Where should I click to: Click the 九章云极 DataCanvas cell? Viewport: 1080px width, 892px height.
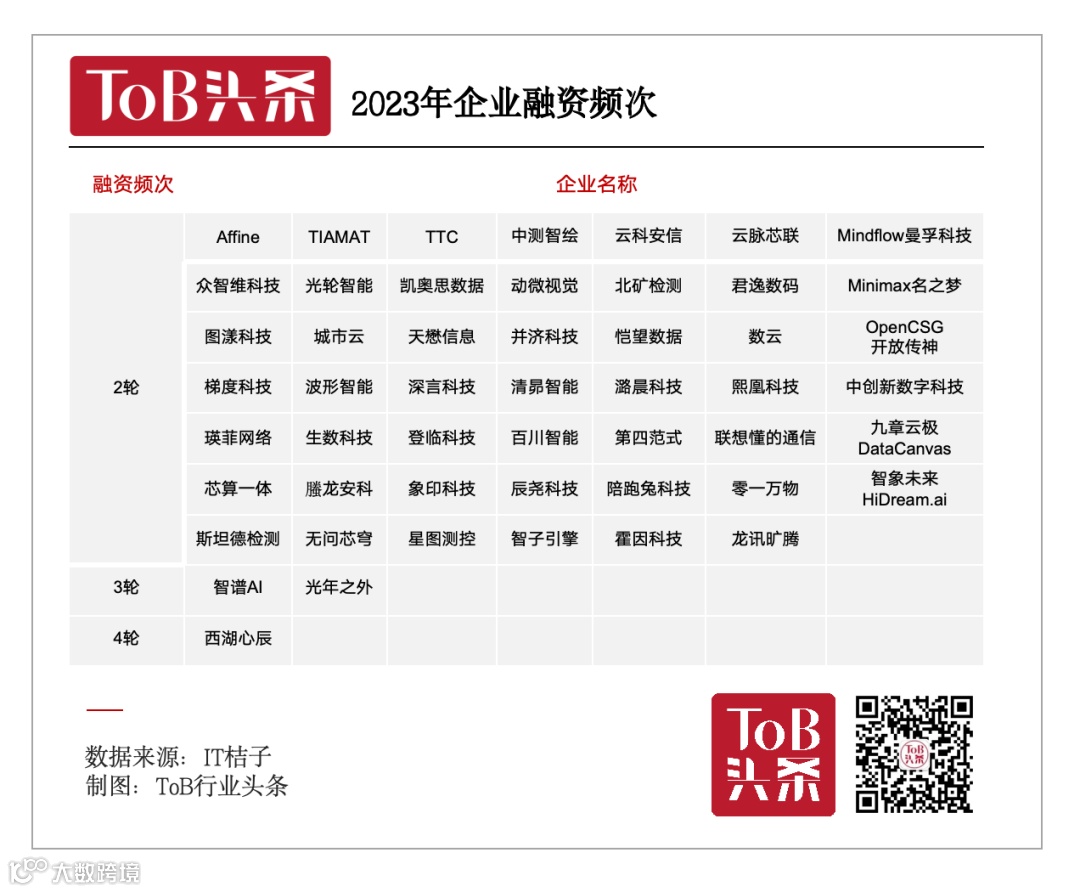pos(904,438)
